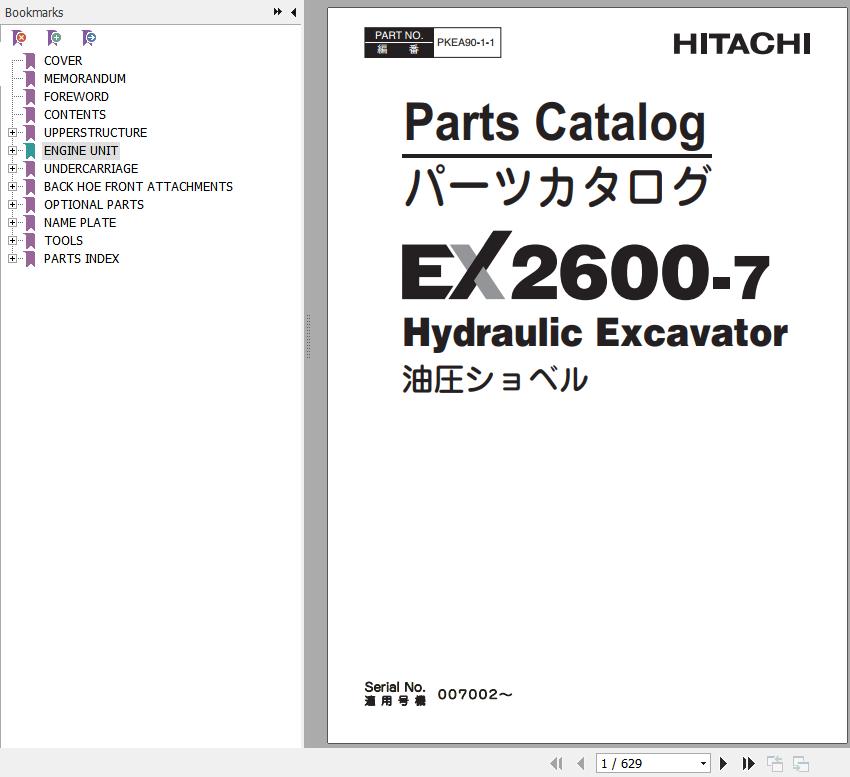850x777 pixels.
Task: Select the UNDERCARRIAGE bookmark label
Action: (x=91, y=169)
